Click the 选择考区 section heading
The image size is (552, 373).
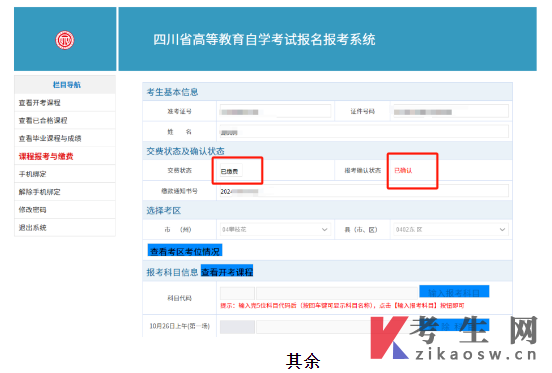point(164,210)
